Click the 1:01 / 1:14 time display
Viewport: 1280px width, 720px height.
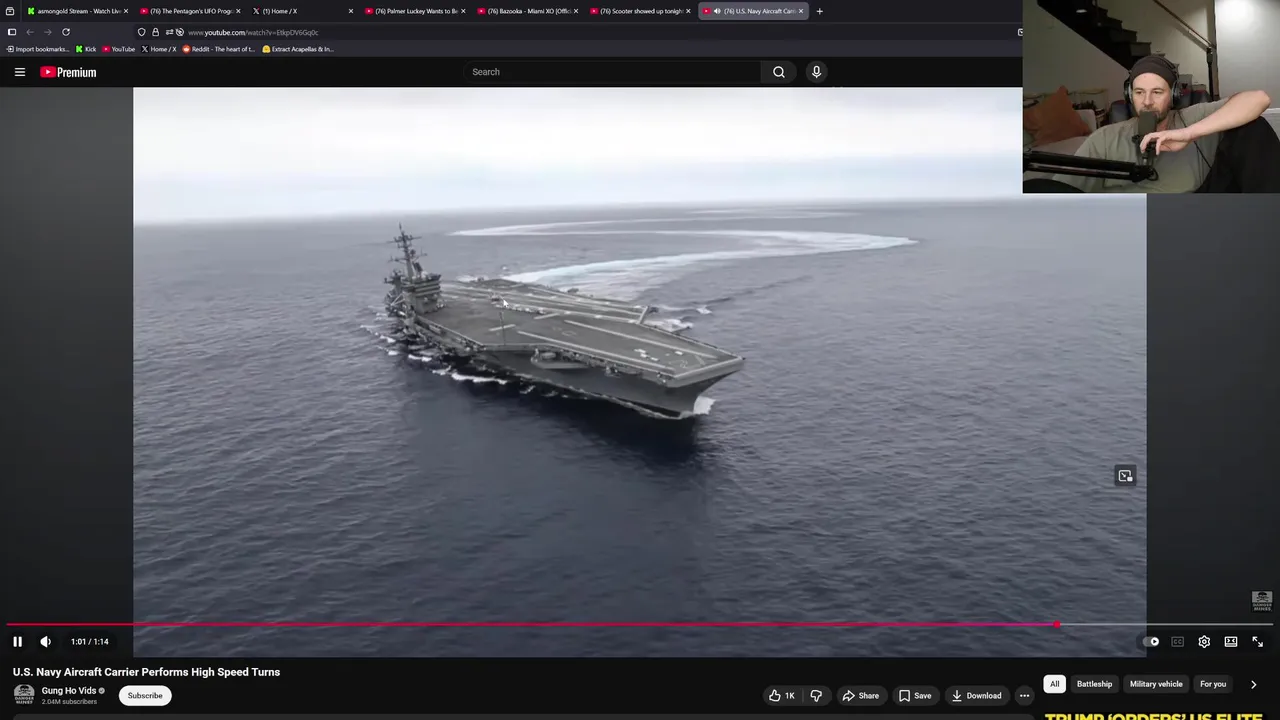click(x=90, y=642)
